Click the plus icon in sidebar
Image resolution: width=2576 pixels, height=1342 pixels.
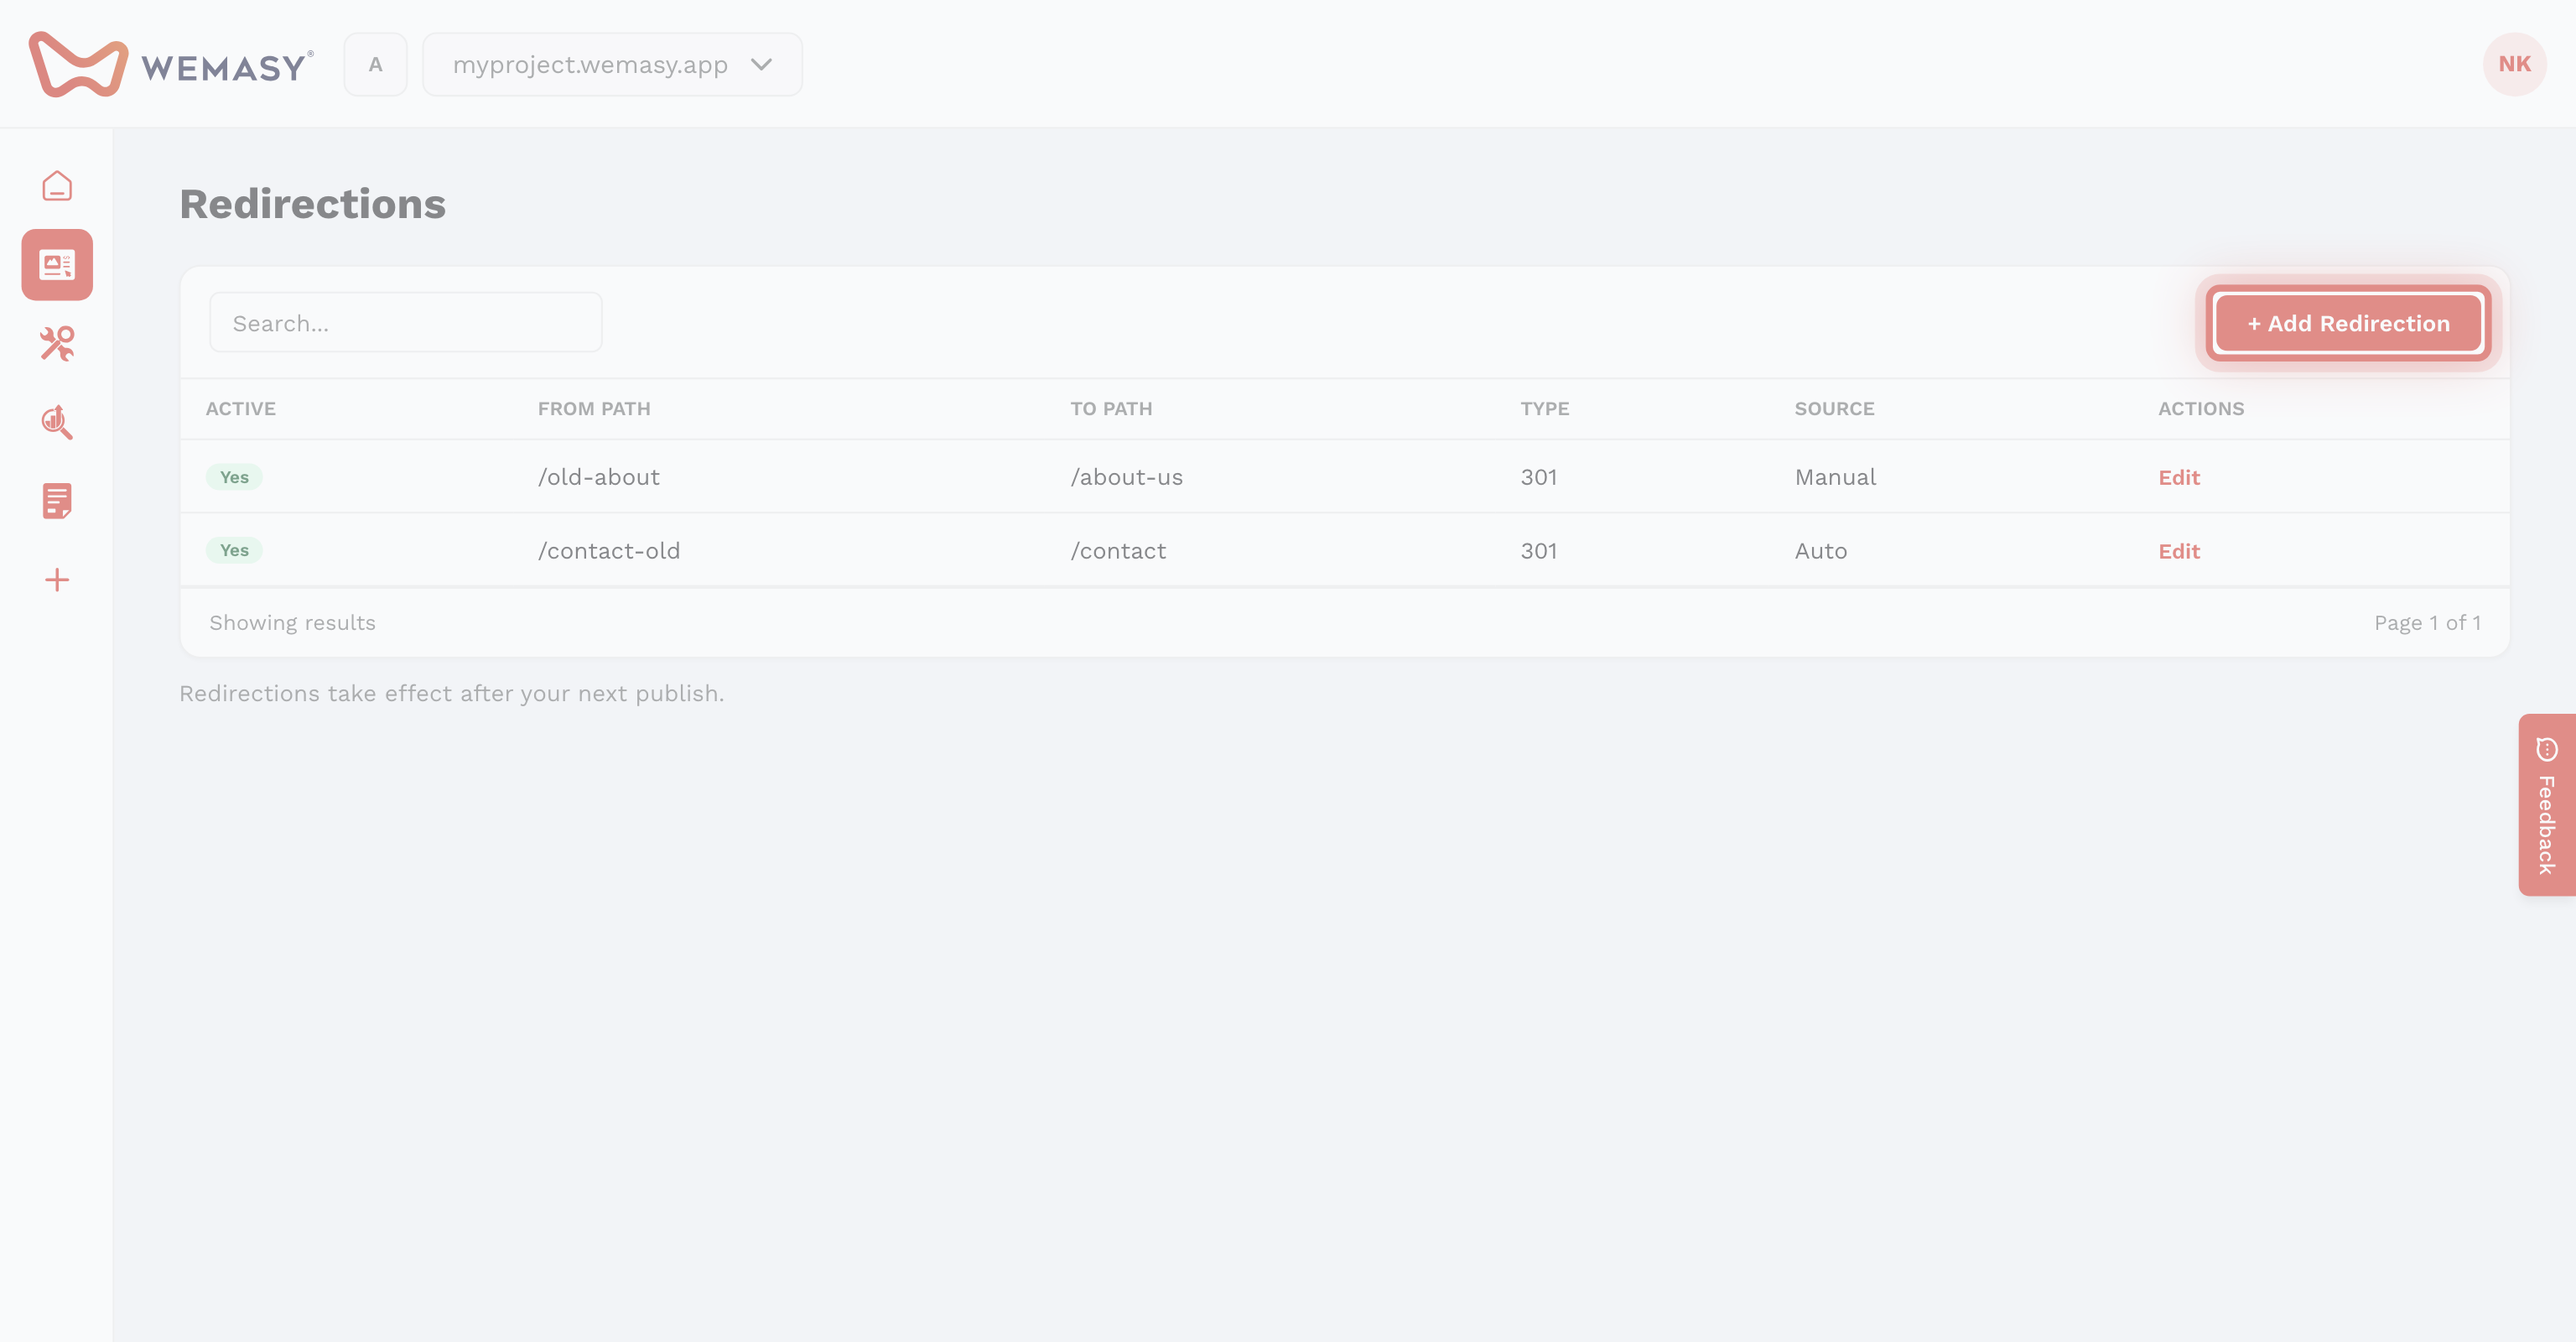point(57,580)
